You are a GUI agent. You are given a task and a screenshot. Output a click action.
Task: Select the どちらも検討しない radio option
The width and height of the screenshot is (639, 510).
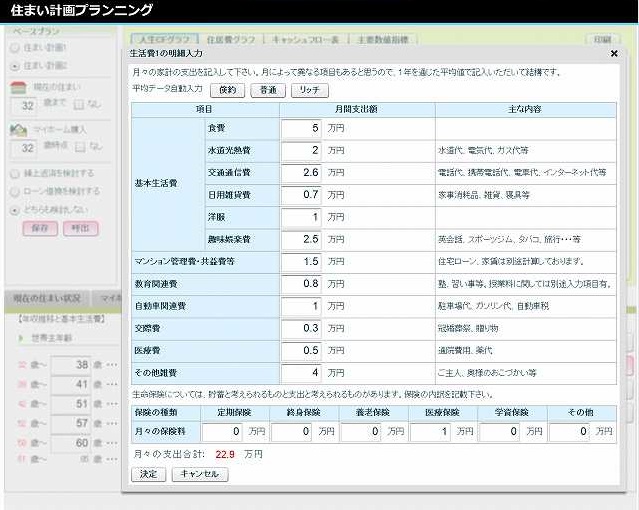(x=14, y=210)
